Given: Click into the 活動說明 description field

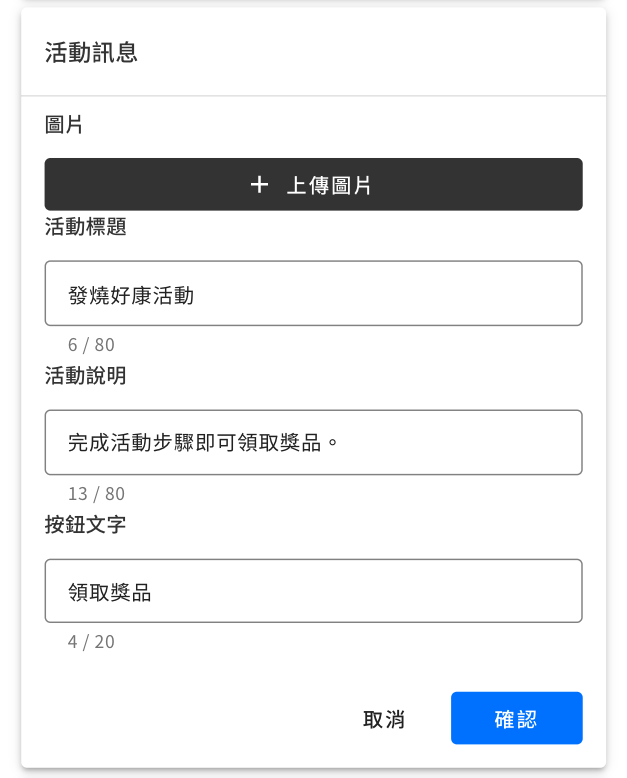Looking at the screenshot, I should click(450, 443).
